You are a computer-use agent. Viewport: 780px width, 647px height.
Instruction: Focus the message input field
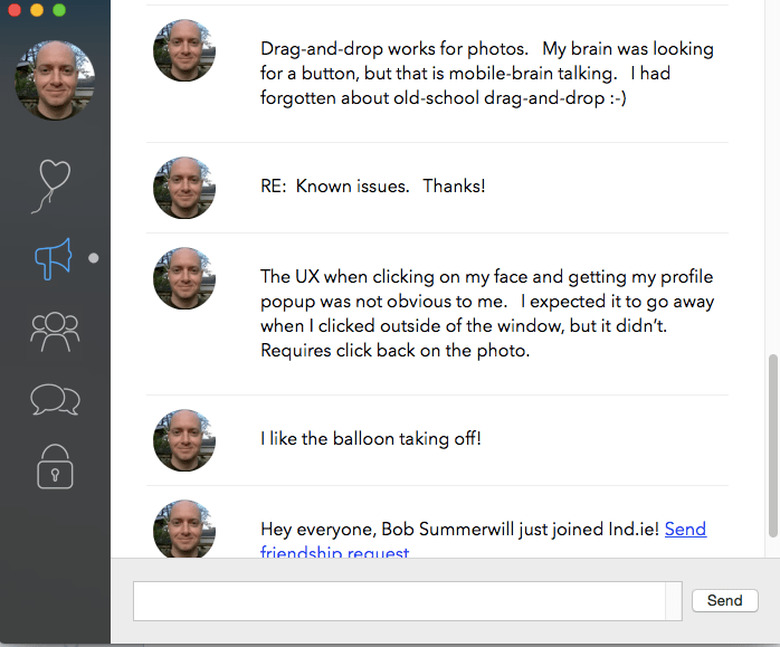[x=400, y=601]
